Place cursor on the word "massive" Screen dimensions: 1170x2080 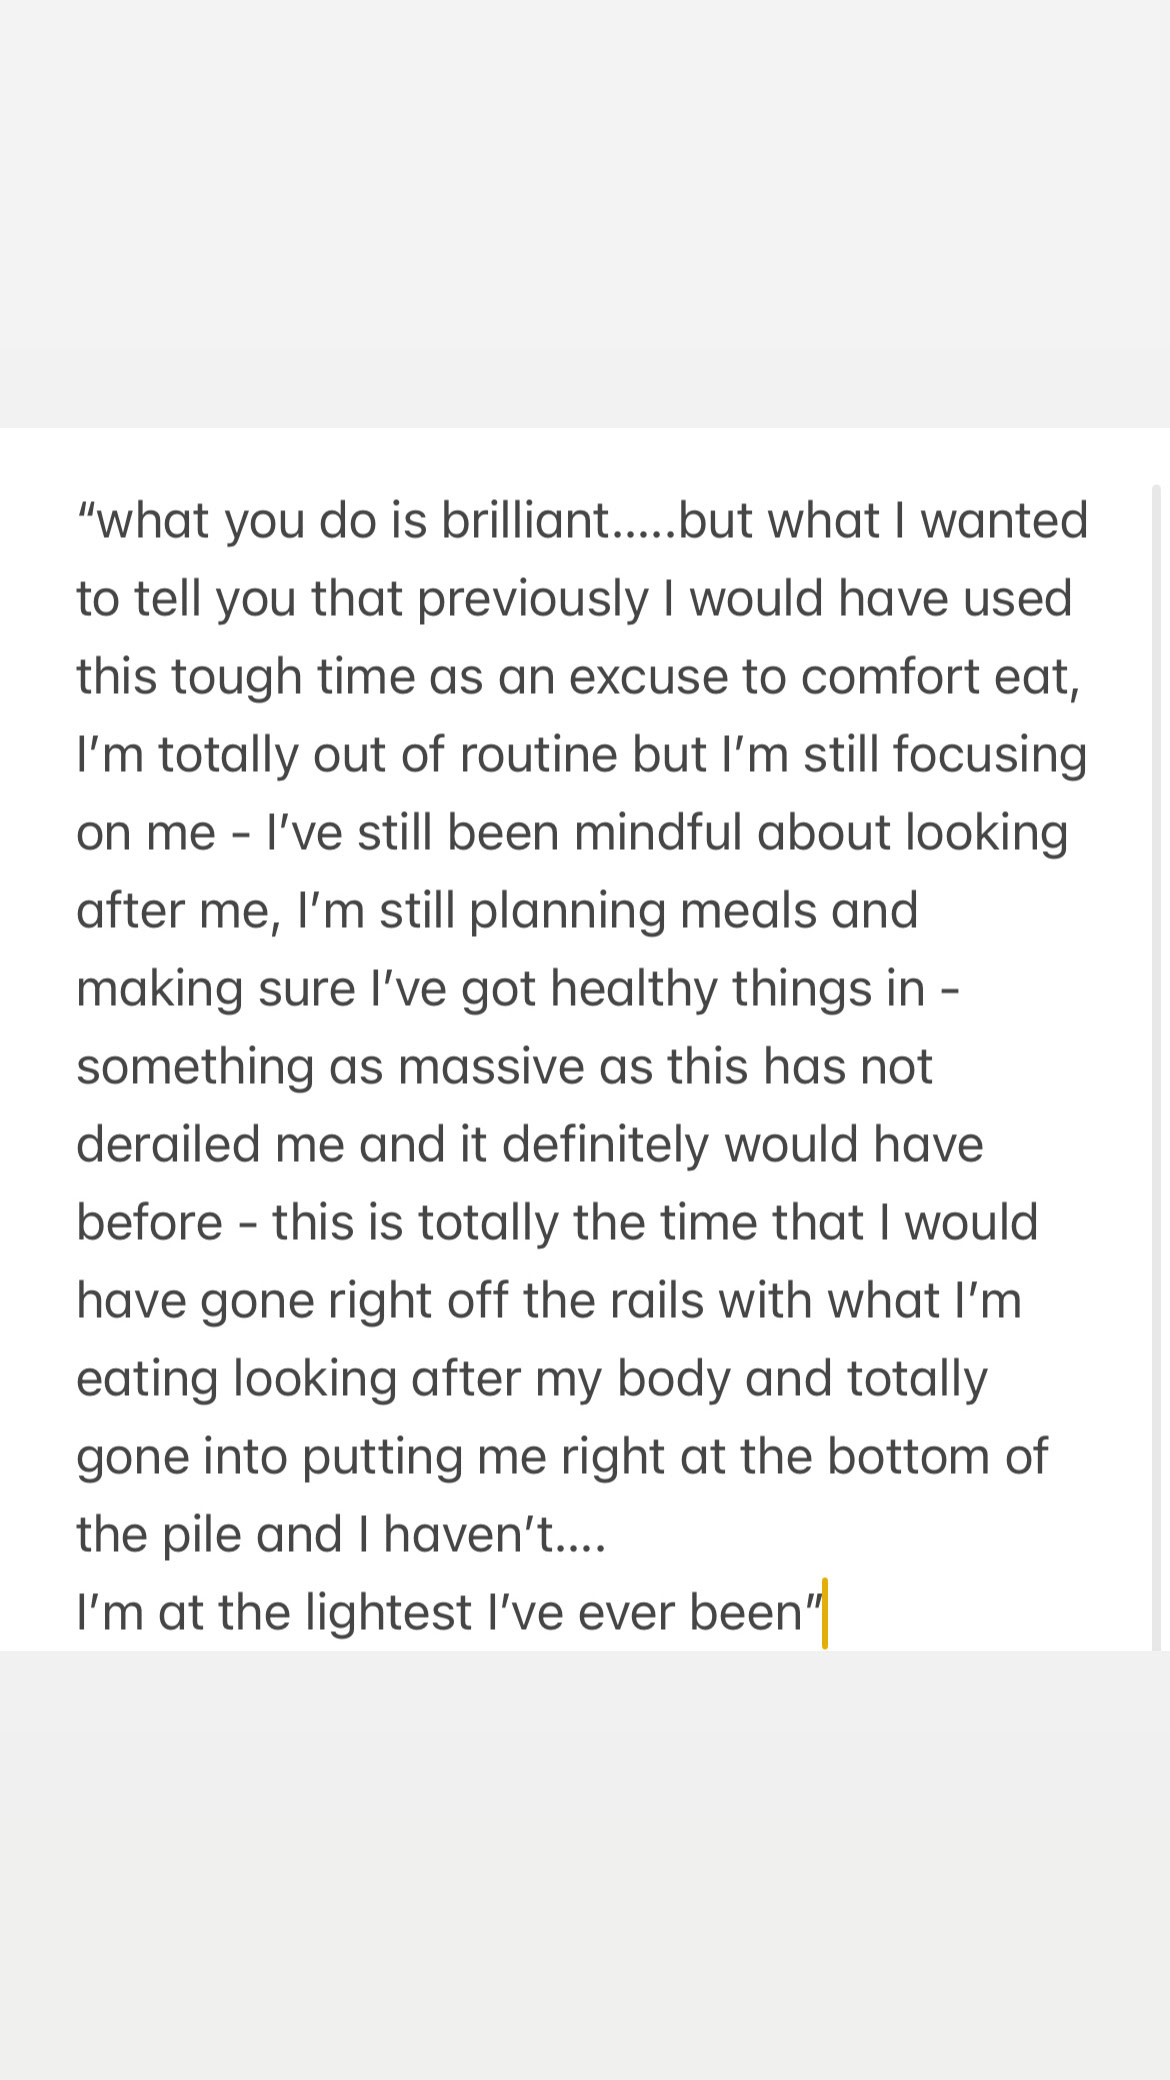(491, 1067)
